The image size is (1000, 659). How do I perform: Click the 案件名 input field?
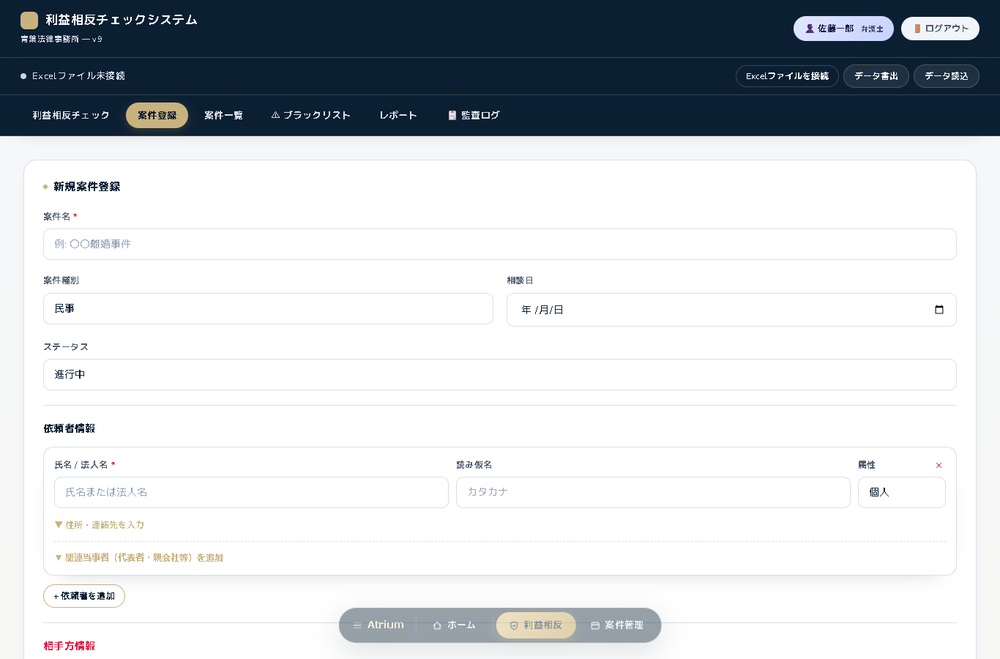[x=499, y=244]
